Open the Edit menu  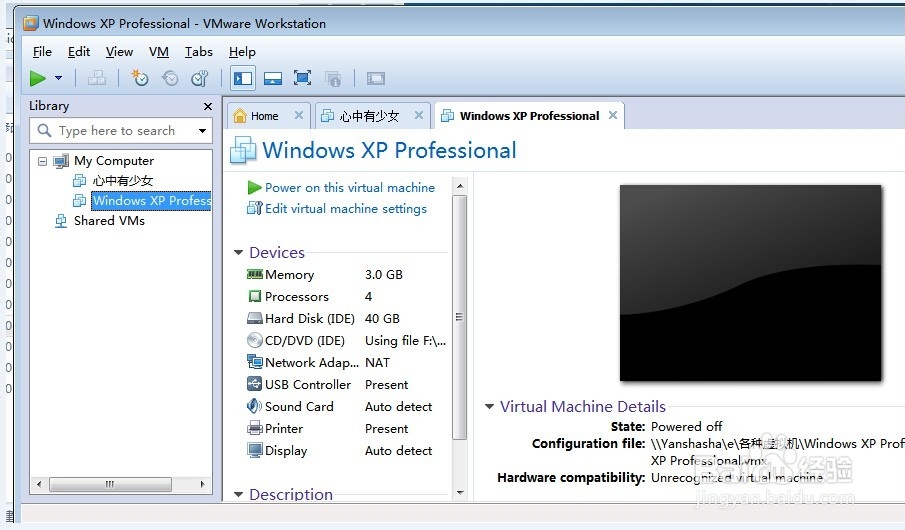pyautogui.click(x=78, y=52)
